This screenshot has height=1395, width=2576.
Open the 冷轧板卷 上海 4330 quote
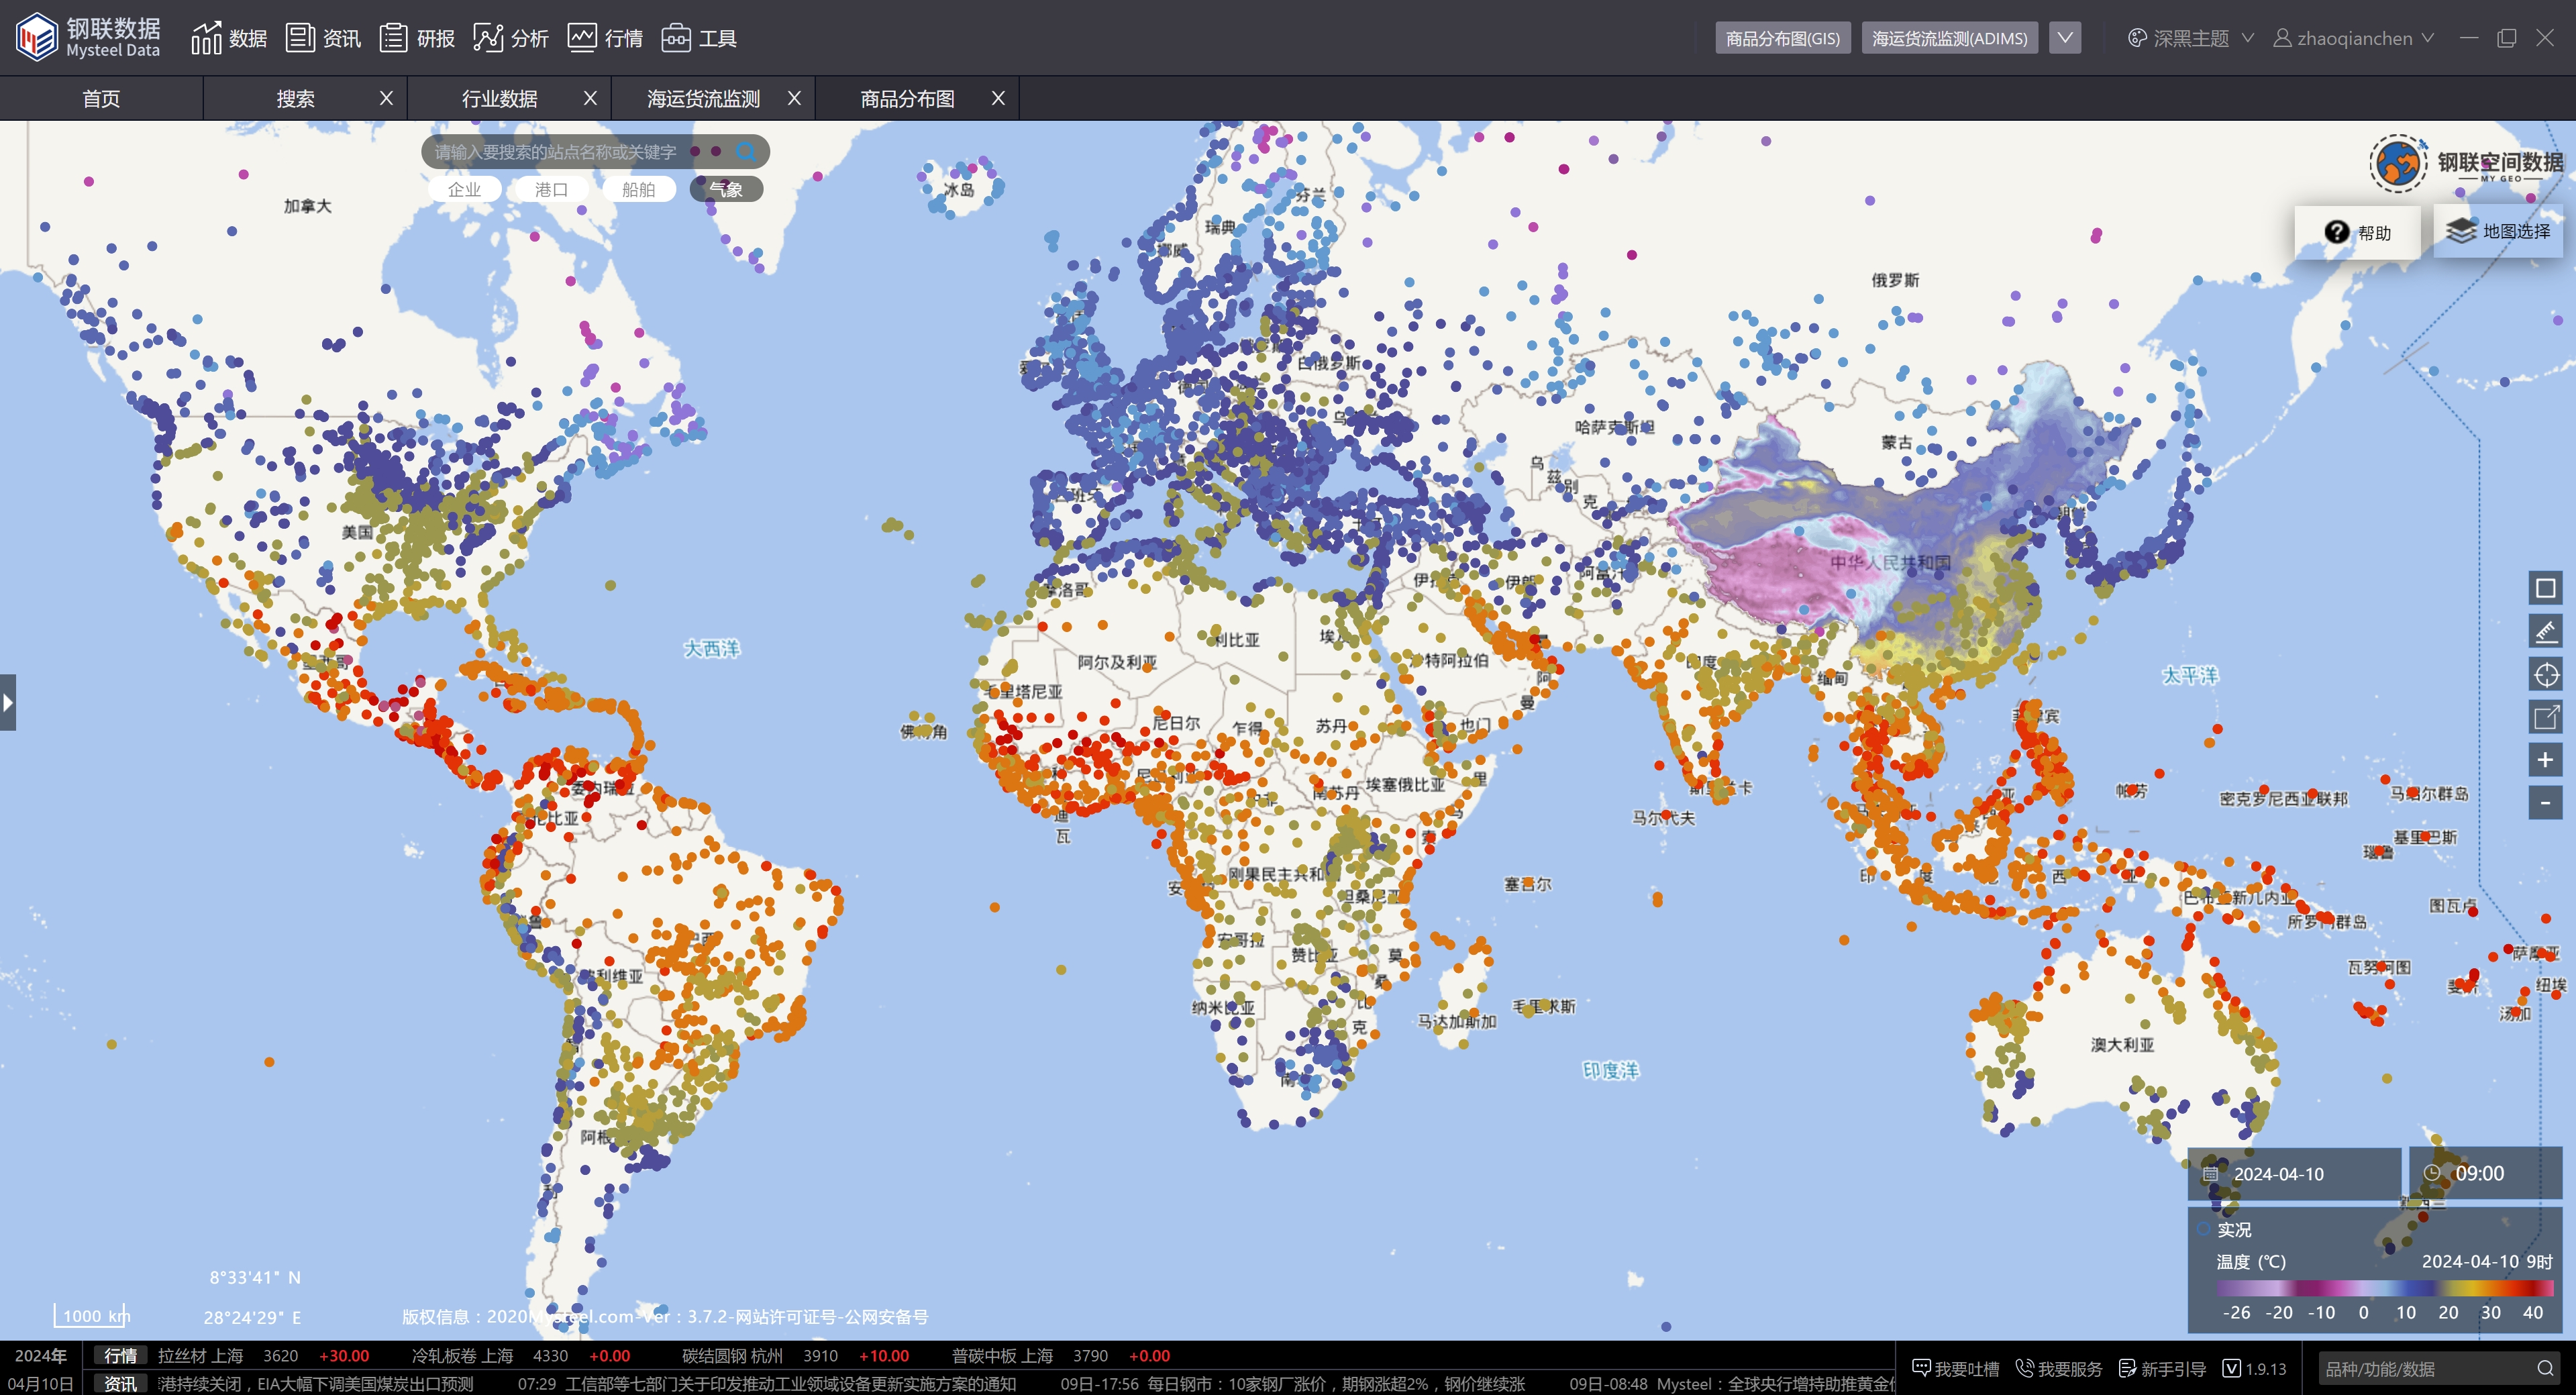[521, 1356]
